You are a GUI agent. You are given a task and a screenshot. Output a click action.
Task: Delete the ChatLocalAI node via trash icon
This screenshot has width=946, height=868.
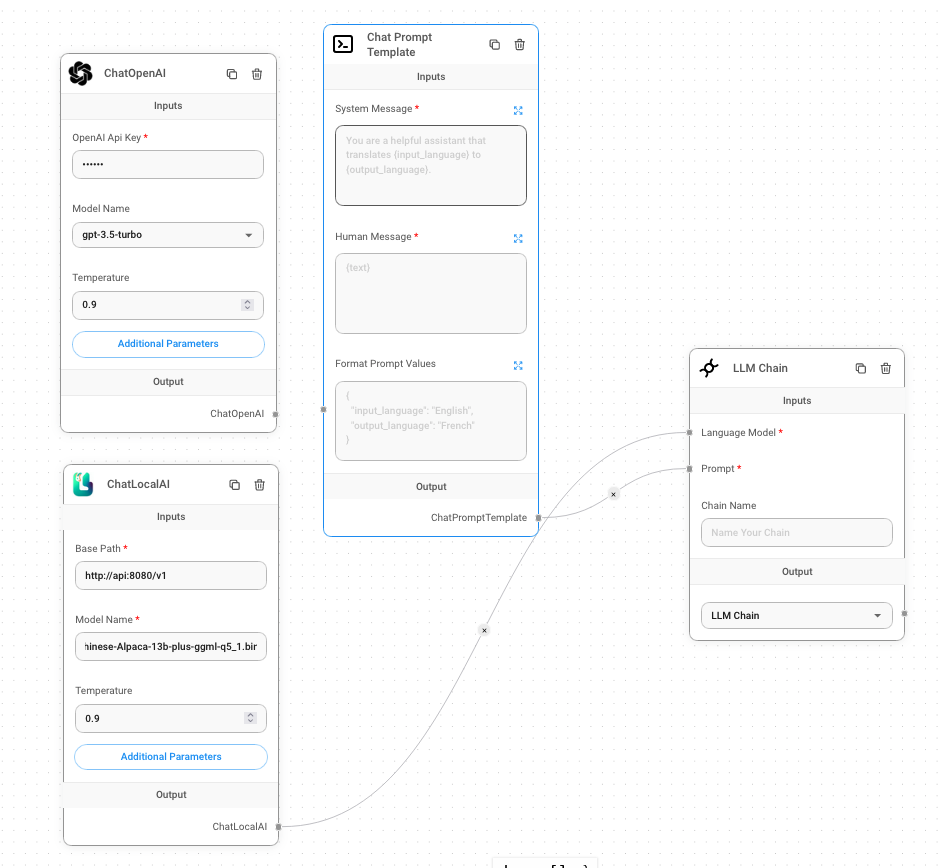259,484
